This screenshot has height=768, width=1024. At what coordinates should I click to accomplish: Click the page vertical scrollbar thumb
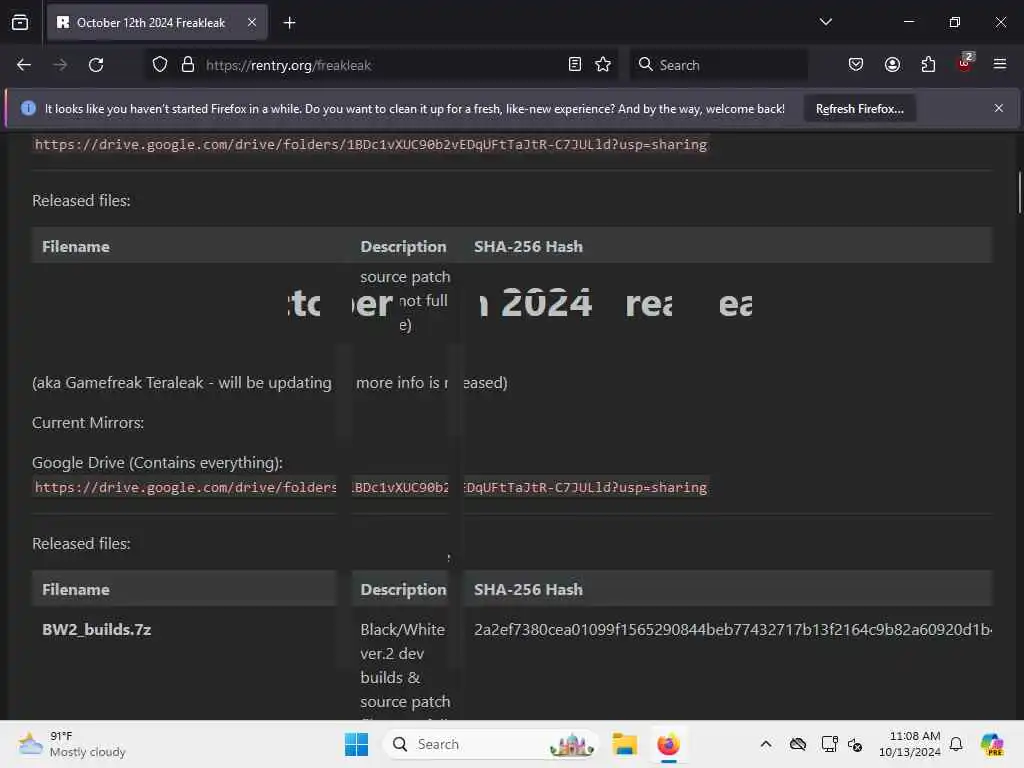pyautogui.click(x=1019, y=192)
